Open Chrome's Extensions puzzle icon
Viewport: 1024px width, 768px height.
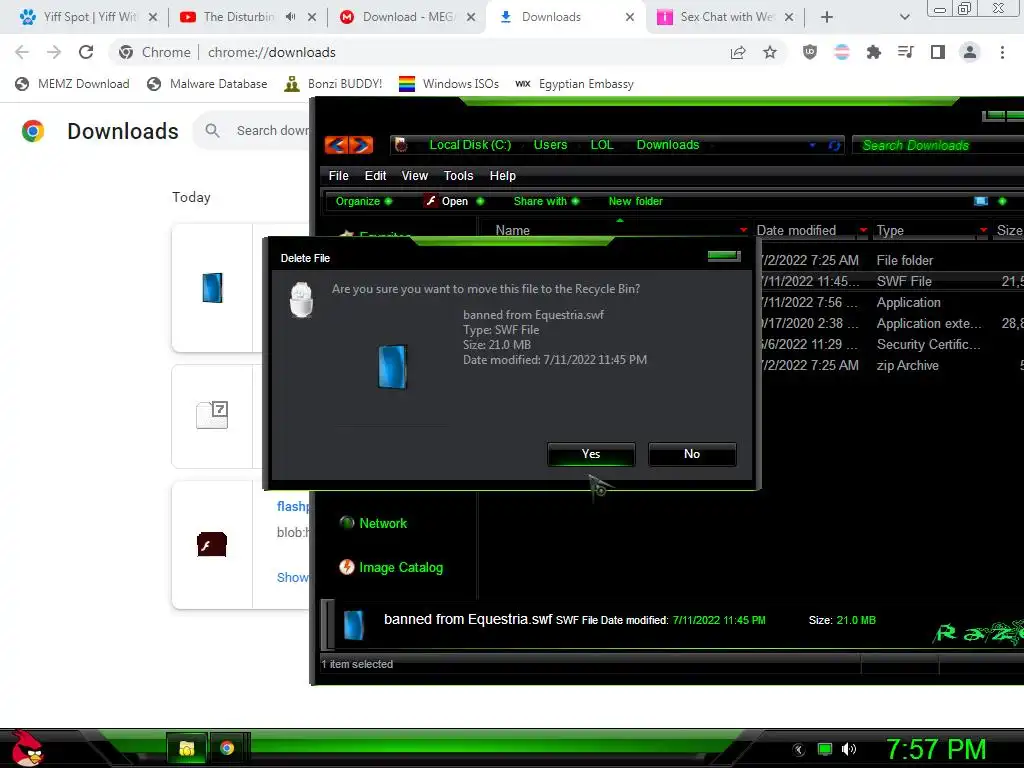pyautogui.click(x=874, y=52)
